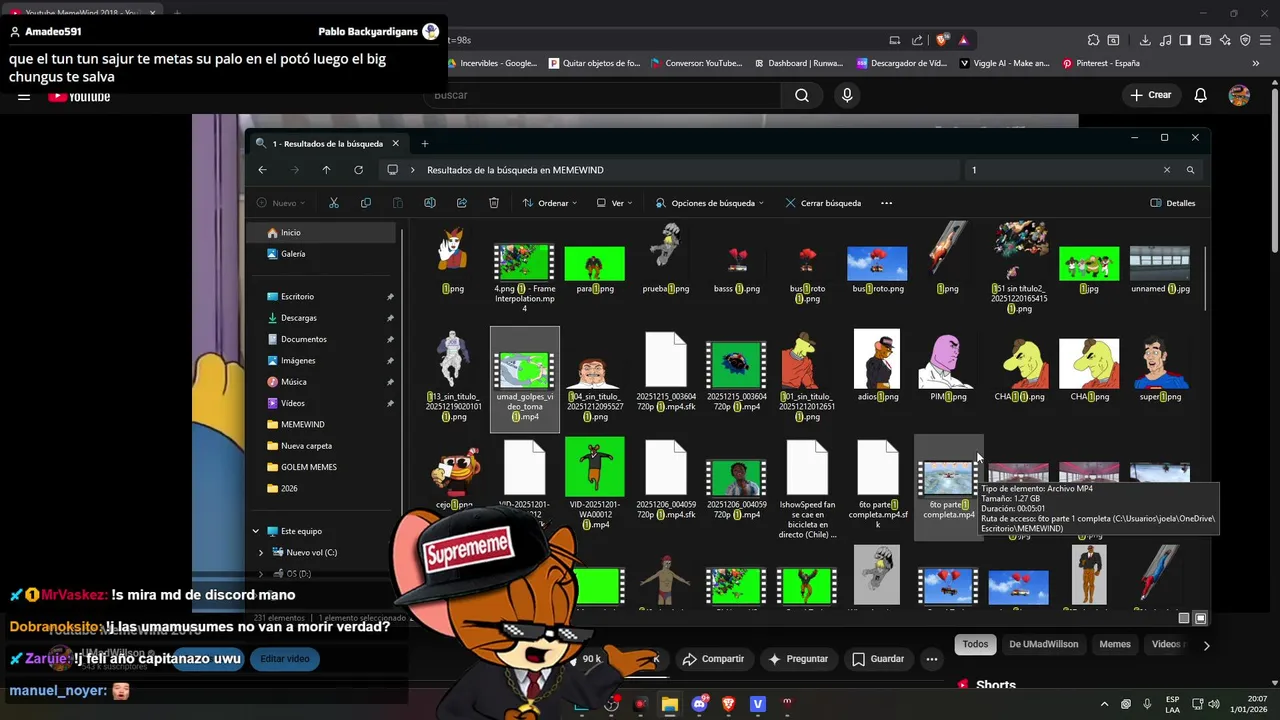1280x720 pixels.
Task: Open the volume control in system tray
Action: 1213,704
